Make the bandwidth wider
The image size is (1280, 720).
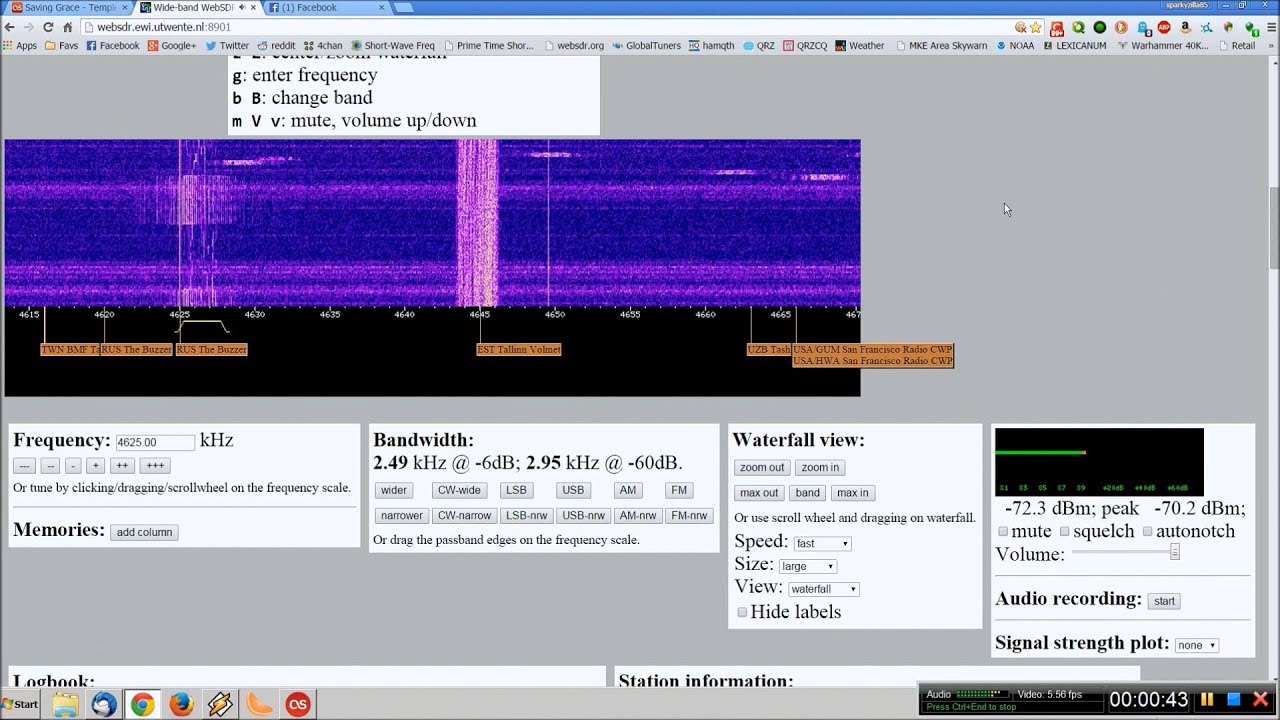[x=394, y=490]
